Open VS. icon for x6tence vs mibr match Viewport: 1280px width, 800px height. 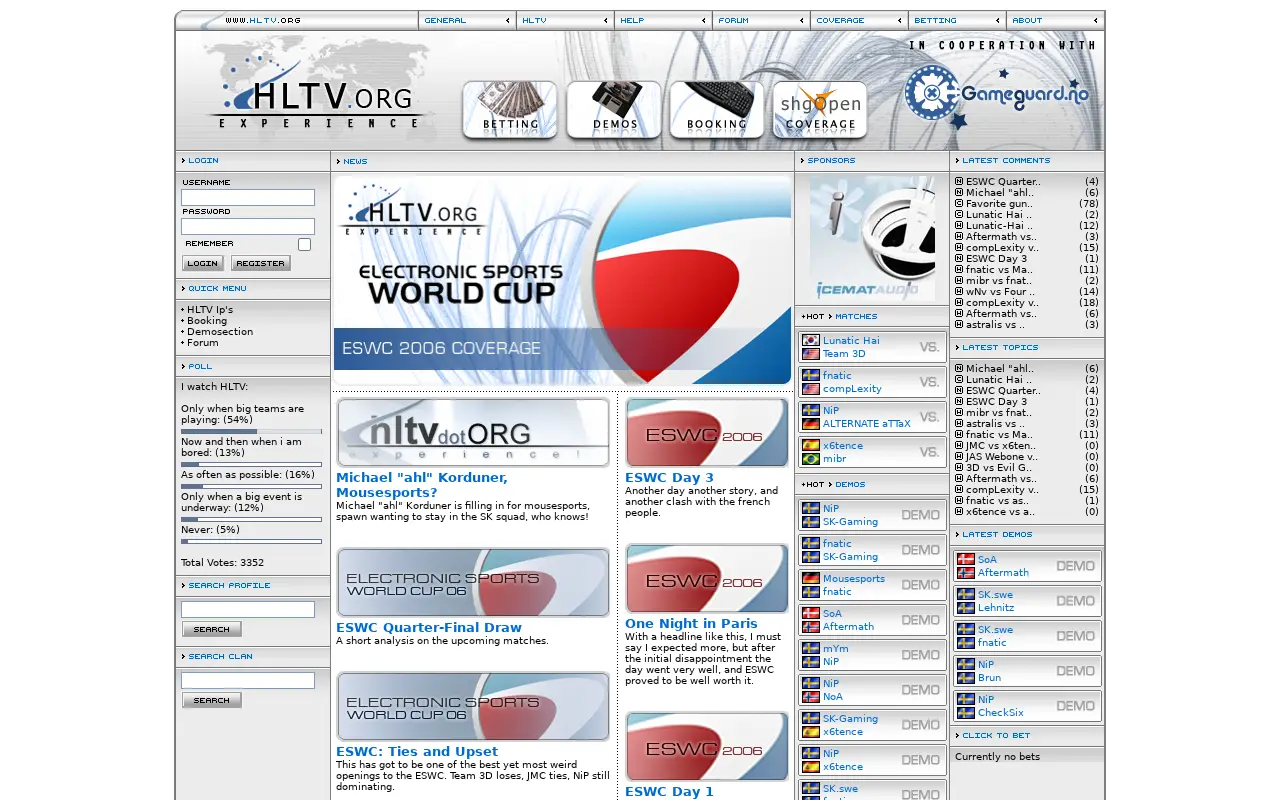tap(930, 452)
